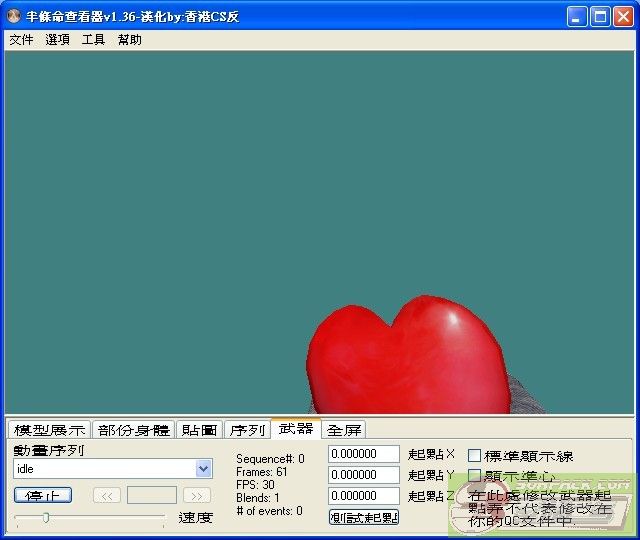Click the 起點Y origin input field
The height and width of the screenshot is (540, 640).
364,475
